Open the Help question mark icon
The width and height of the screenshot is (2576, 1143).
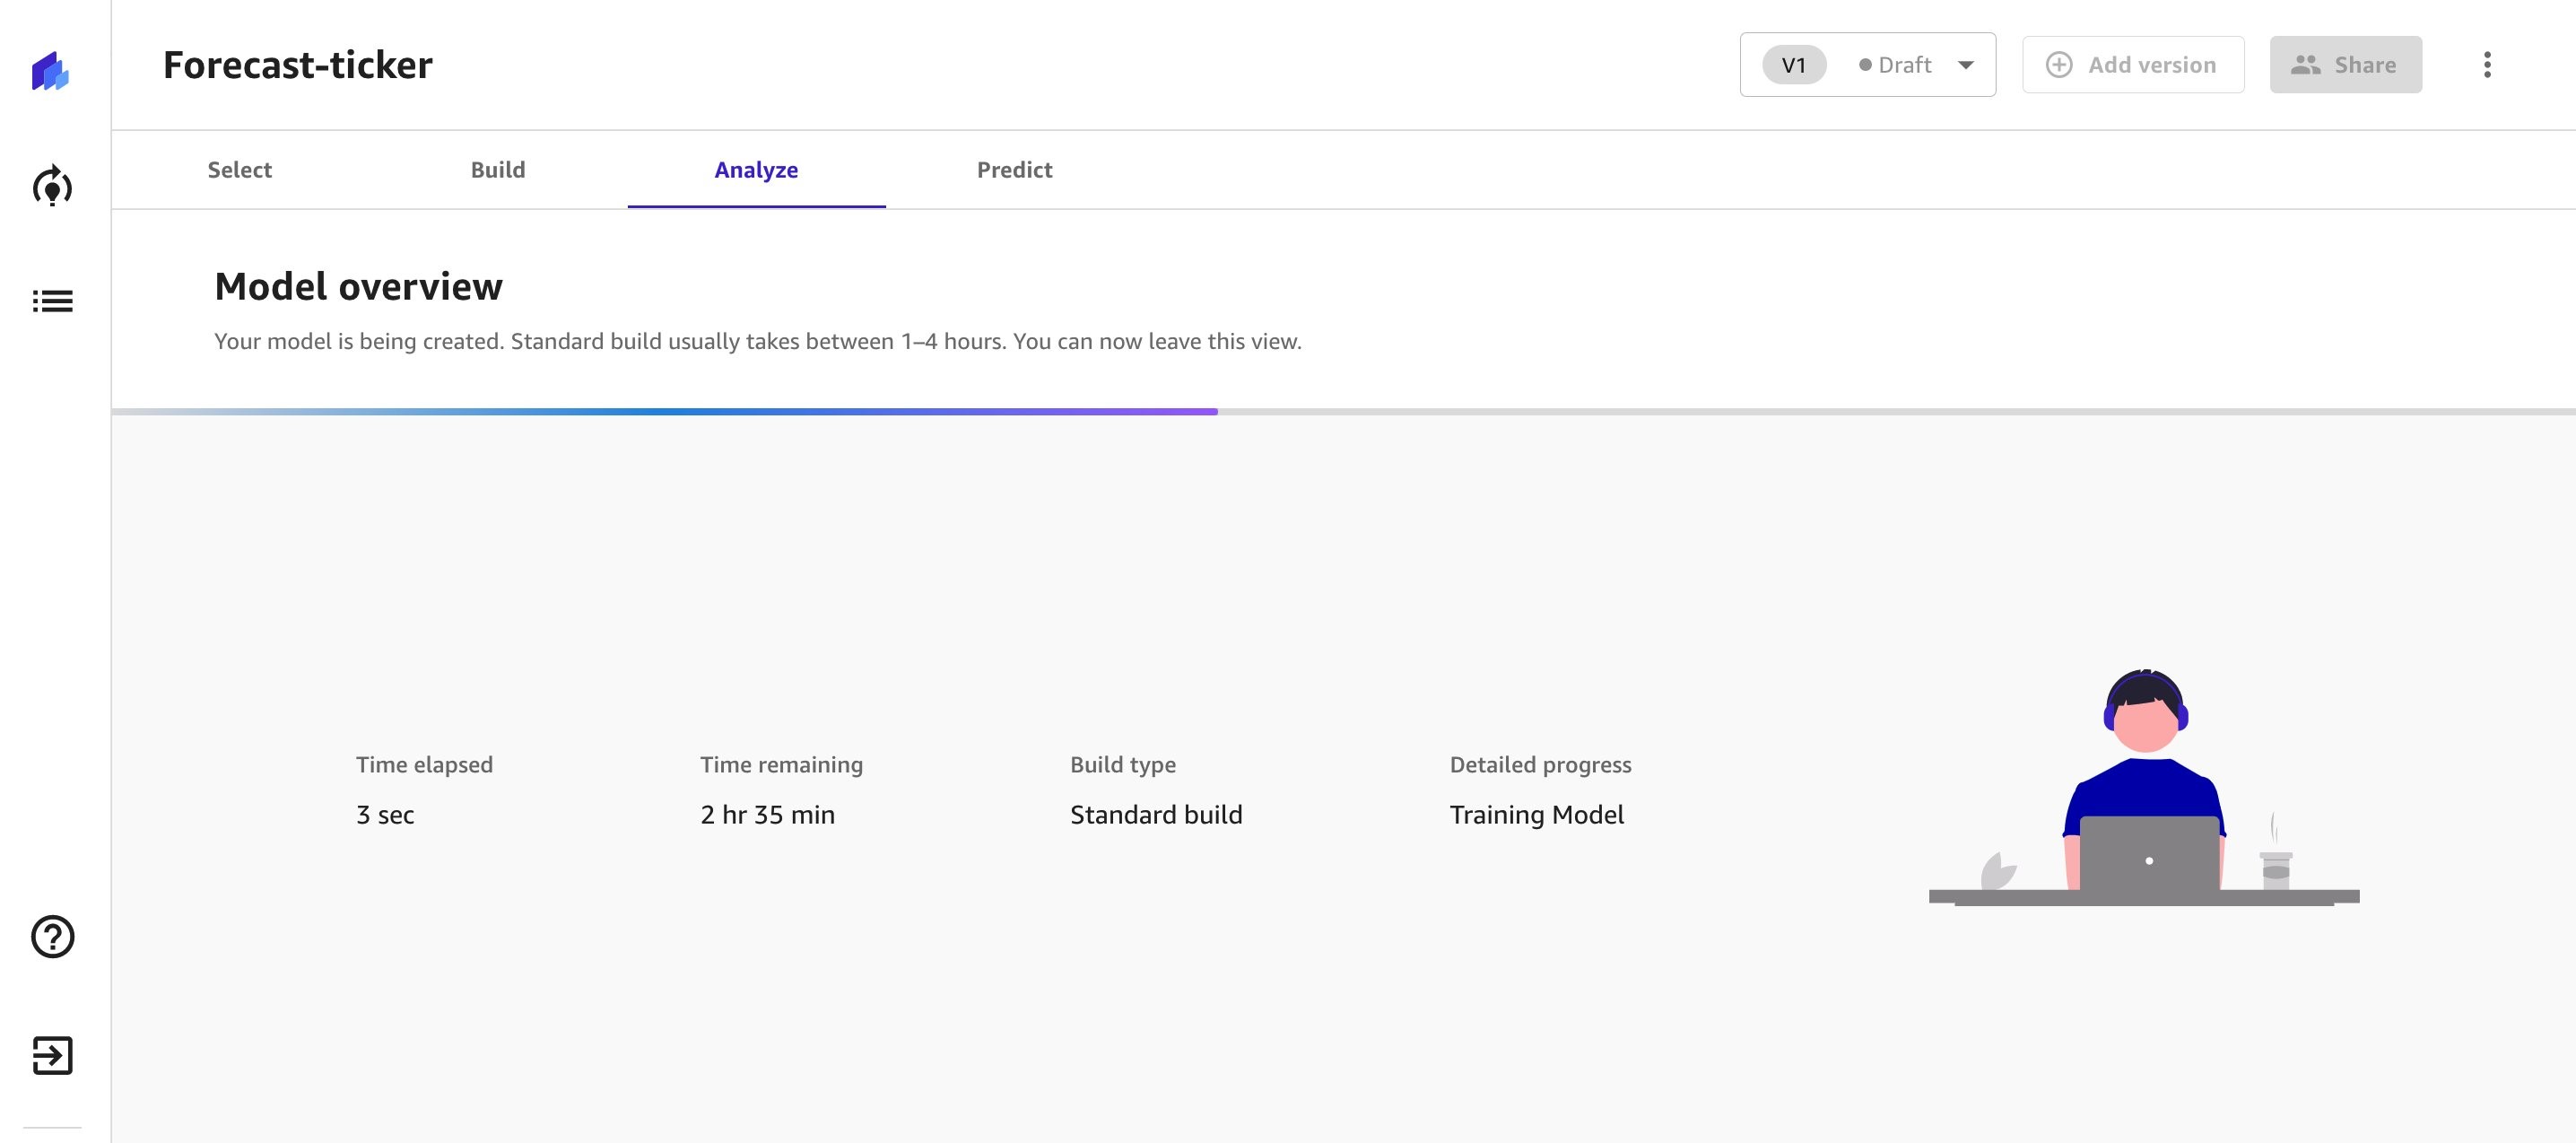53,937
